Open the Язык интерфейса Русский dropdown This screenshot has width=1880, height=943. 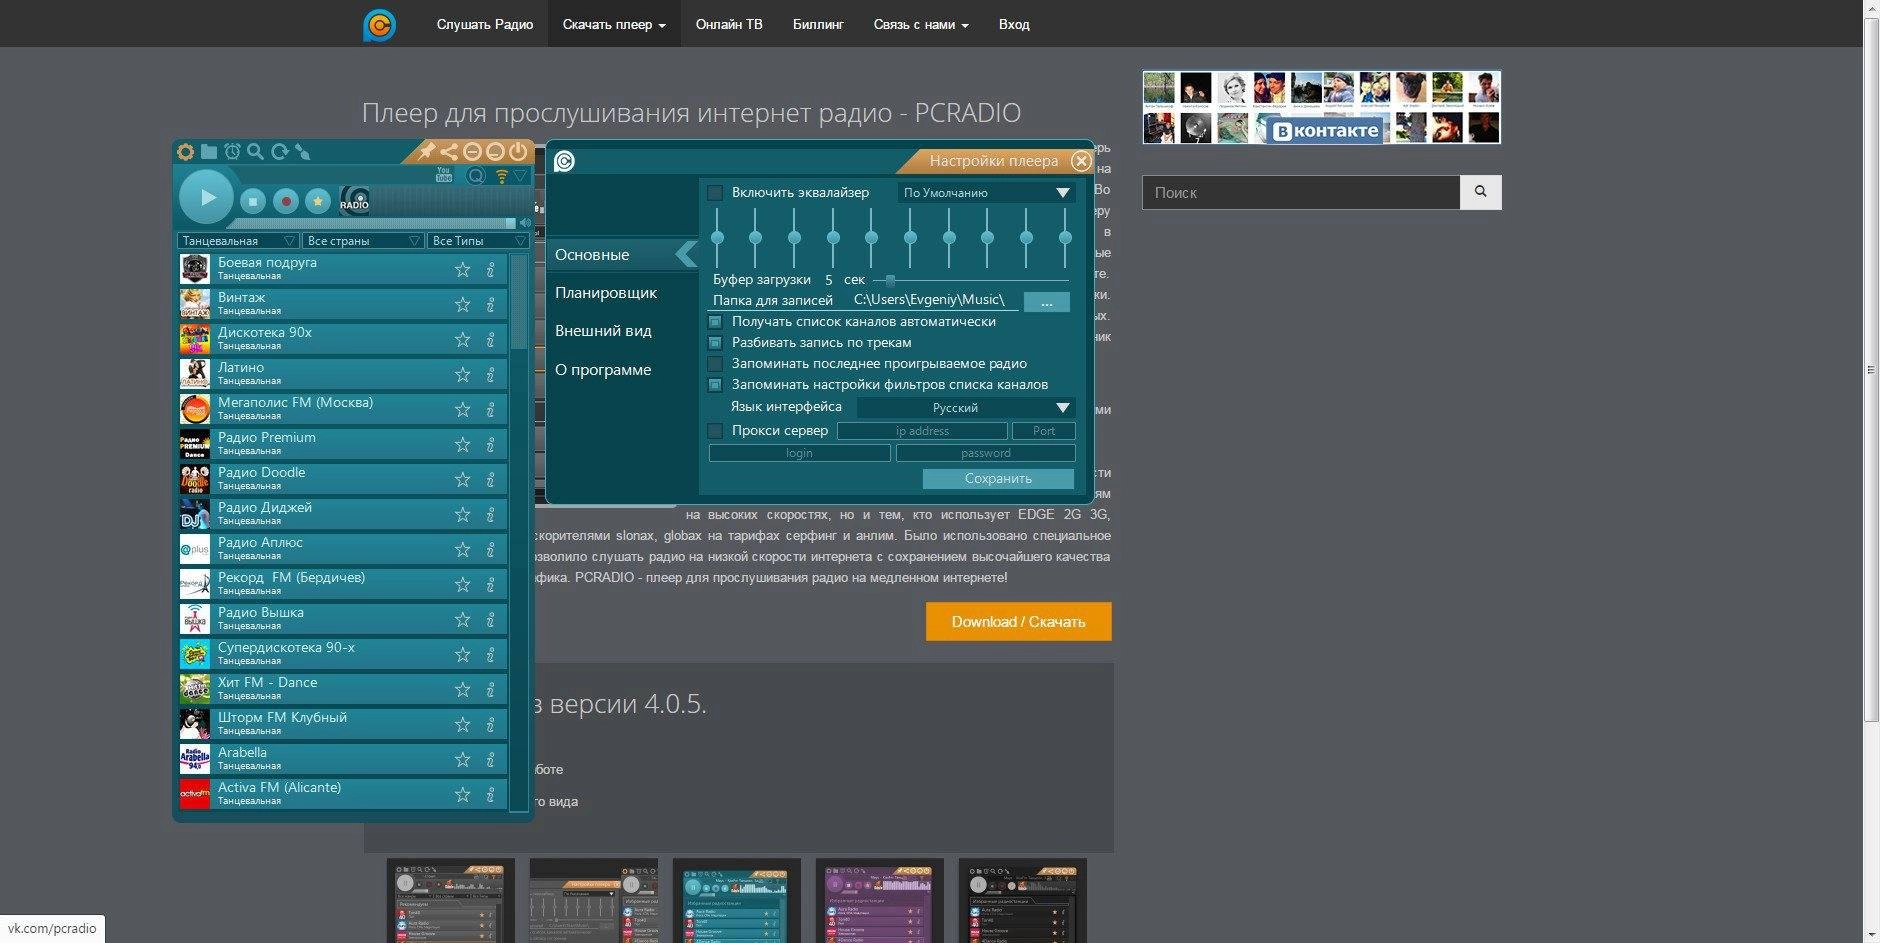tap(966, 408)
